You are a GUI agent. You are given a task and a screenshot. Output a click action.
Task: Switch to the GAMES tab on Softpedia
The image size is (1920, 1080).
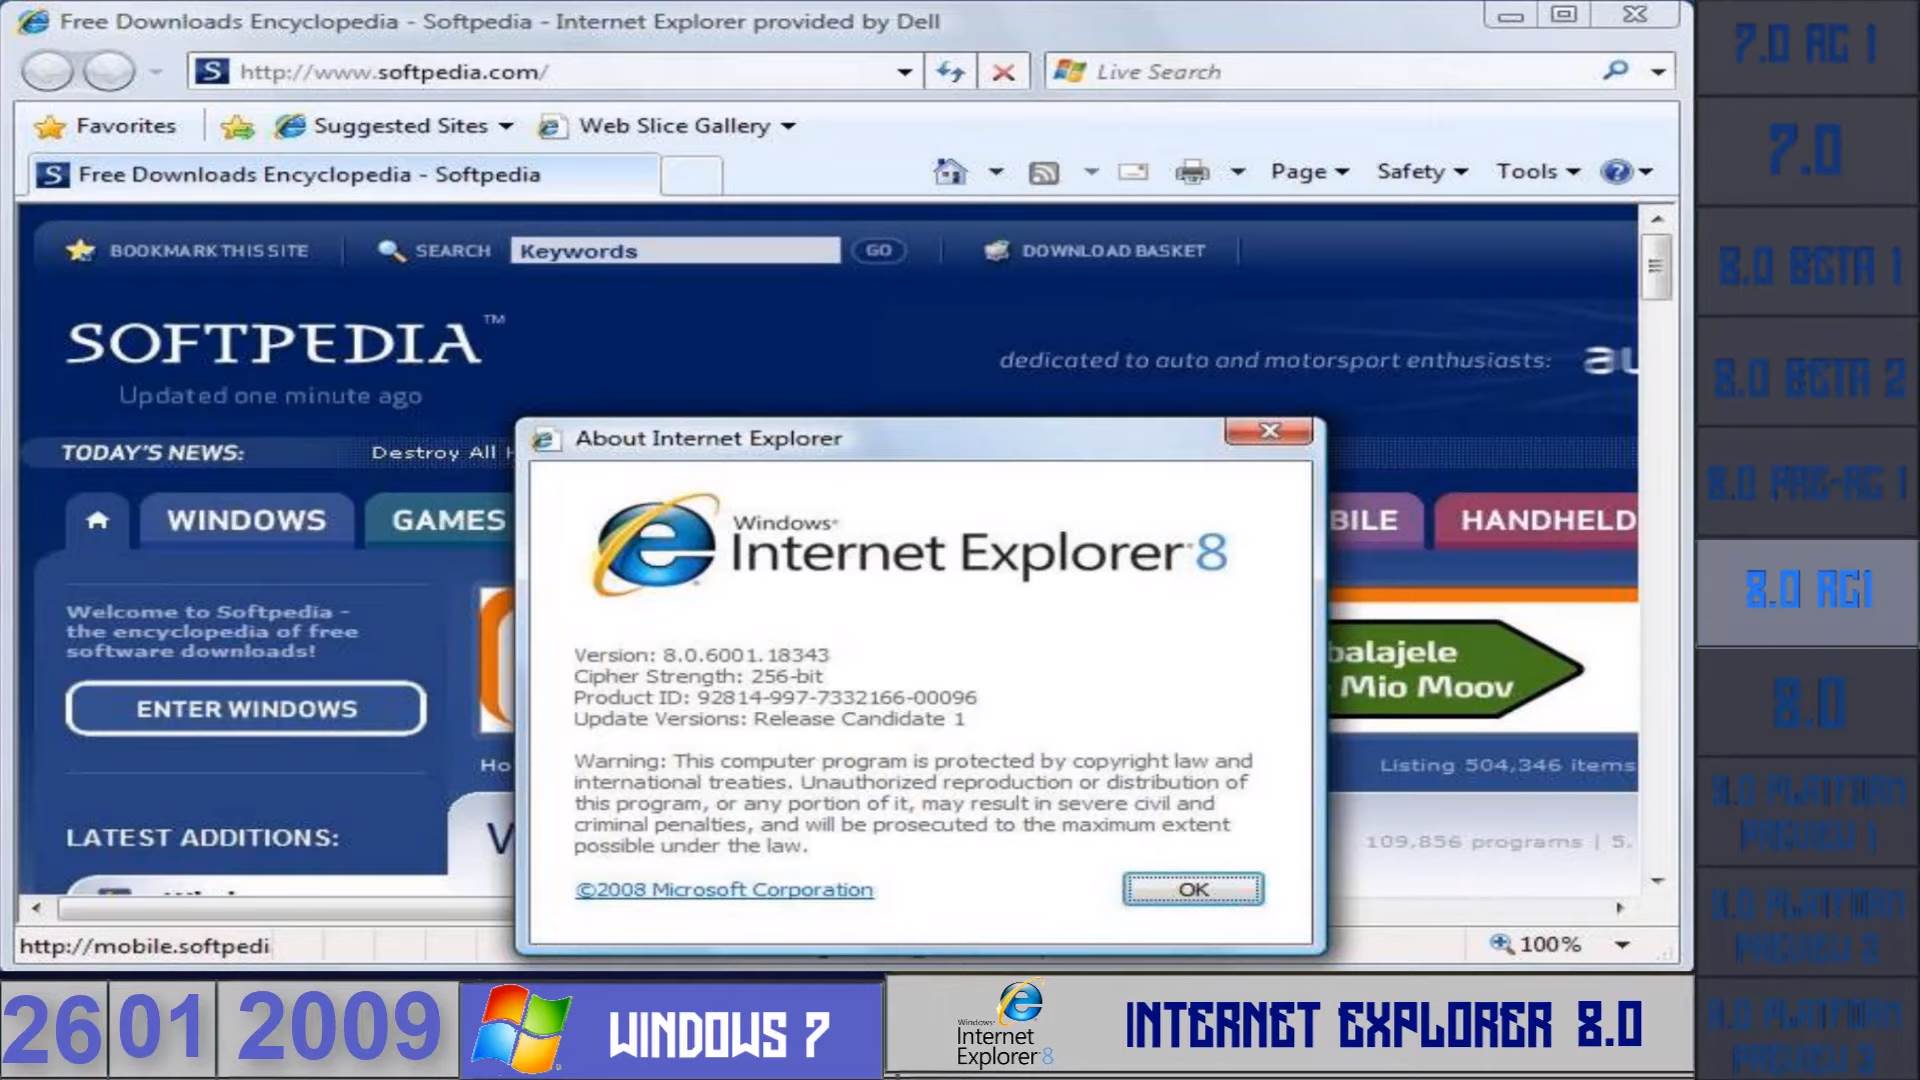pyautogui.click(x=447, y=519)
